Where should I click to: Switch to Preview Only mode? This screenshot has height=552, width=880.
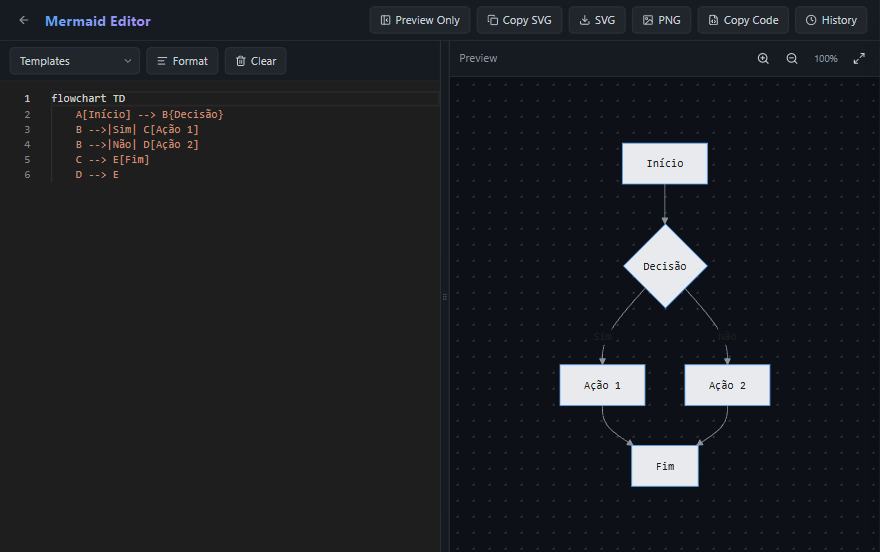pos(420,20)
